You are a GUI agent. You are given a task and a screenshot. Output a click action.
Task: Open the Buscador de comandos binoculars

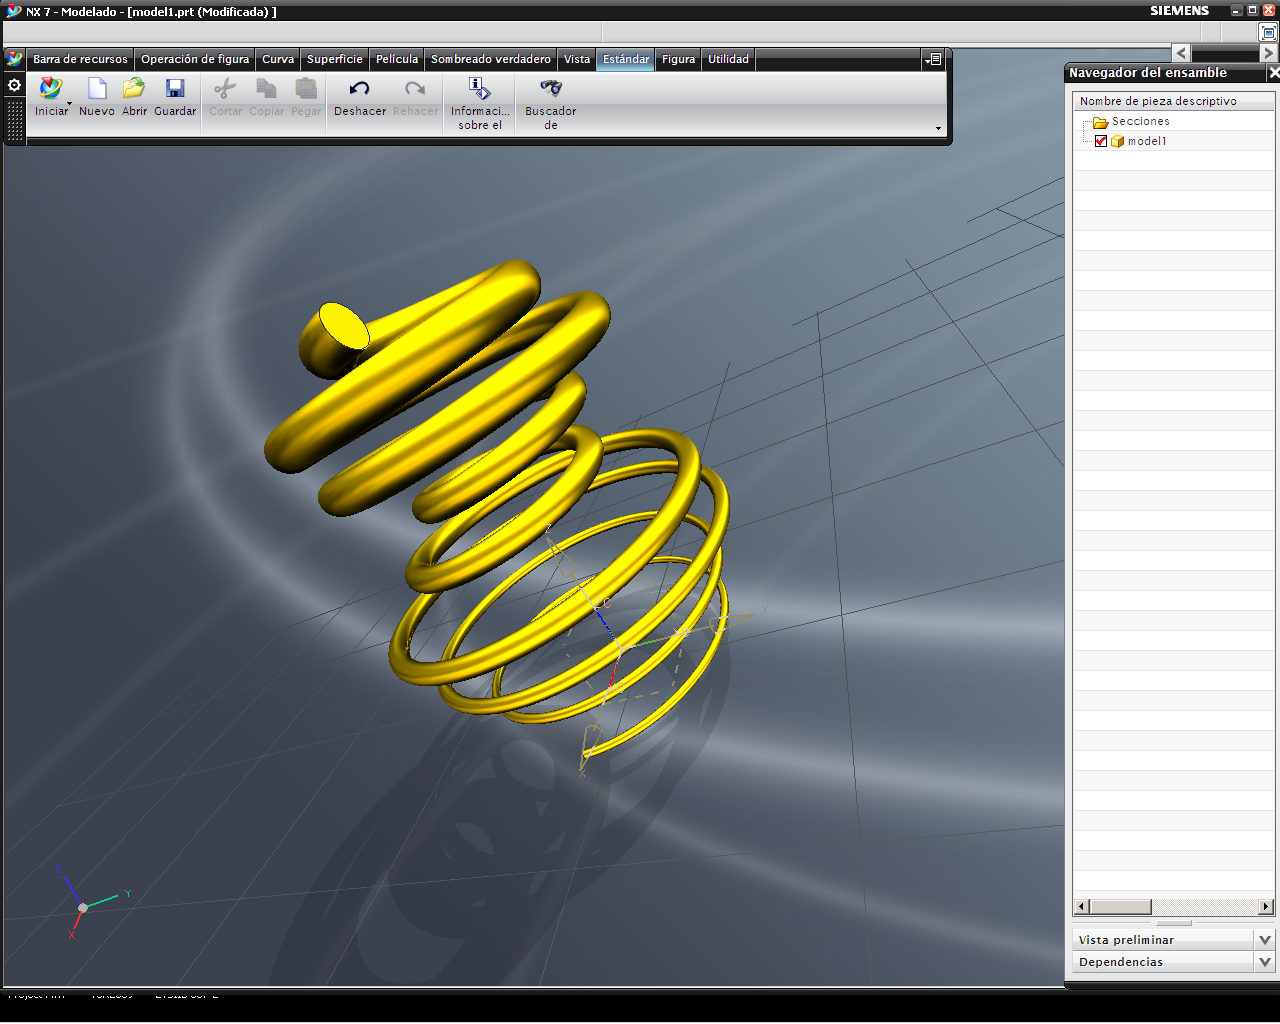[551, 88]
